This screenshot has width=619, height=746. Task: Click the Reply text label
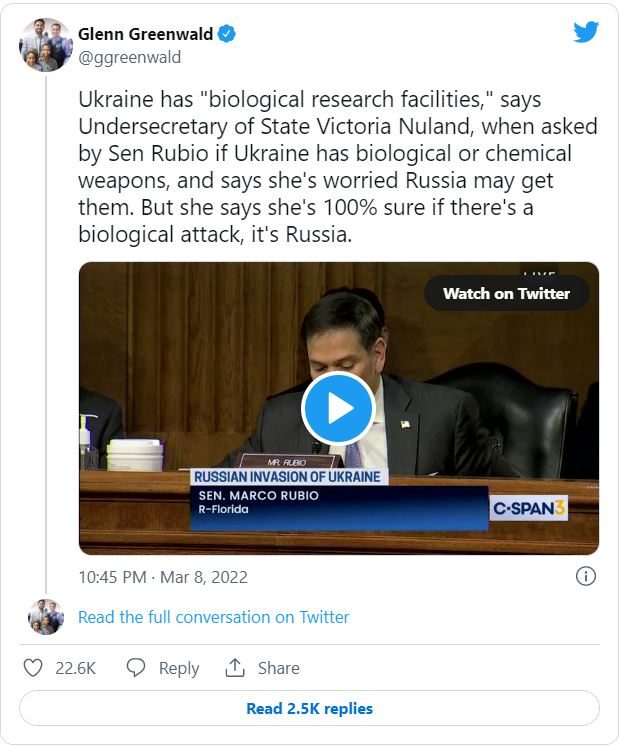coord(179,668)
